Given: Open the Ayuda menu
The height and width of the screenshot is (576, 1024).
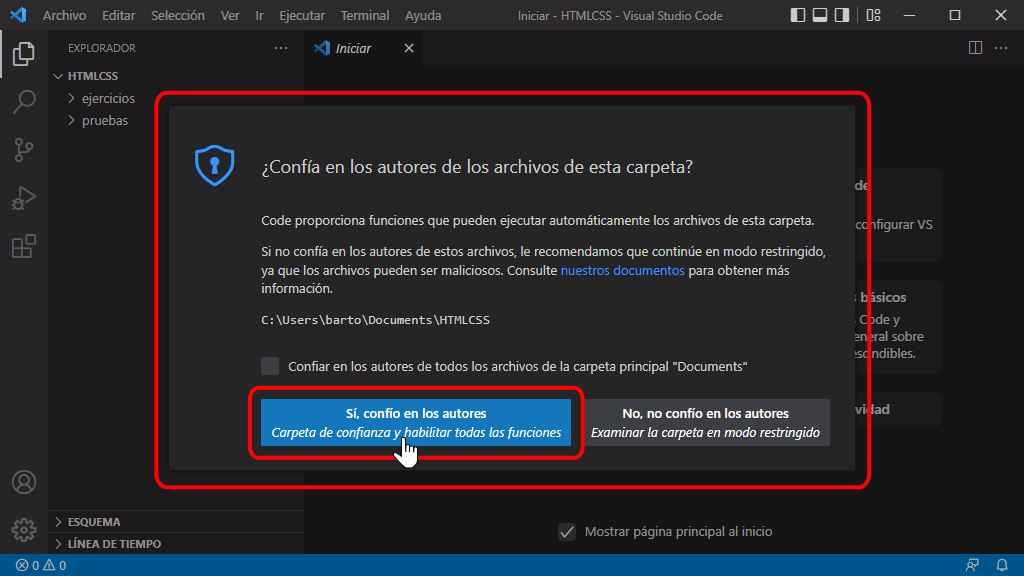Looking at the screenshot, I should point(423,15).
